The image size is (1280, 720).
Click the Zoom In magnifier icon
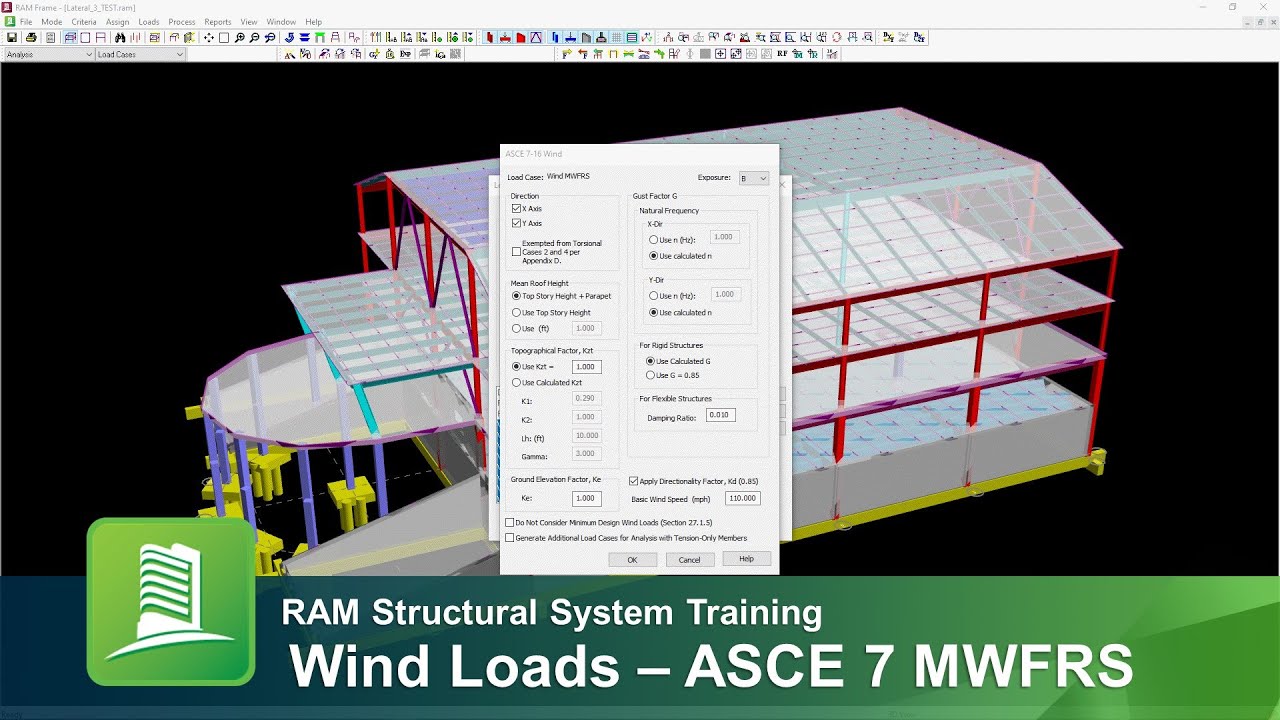239,38
